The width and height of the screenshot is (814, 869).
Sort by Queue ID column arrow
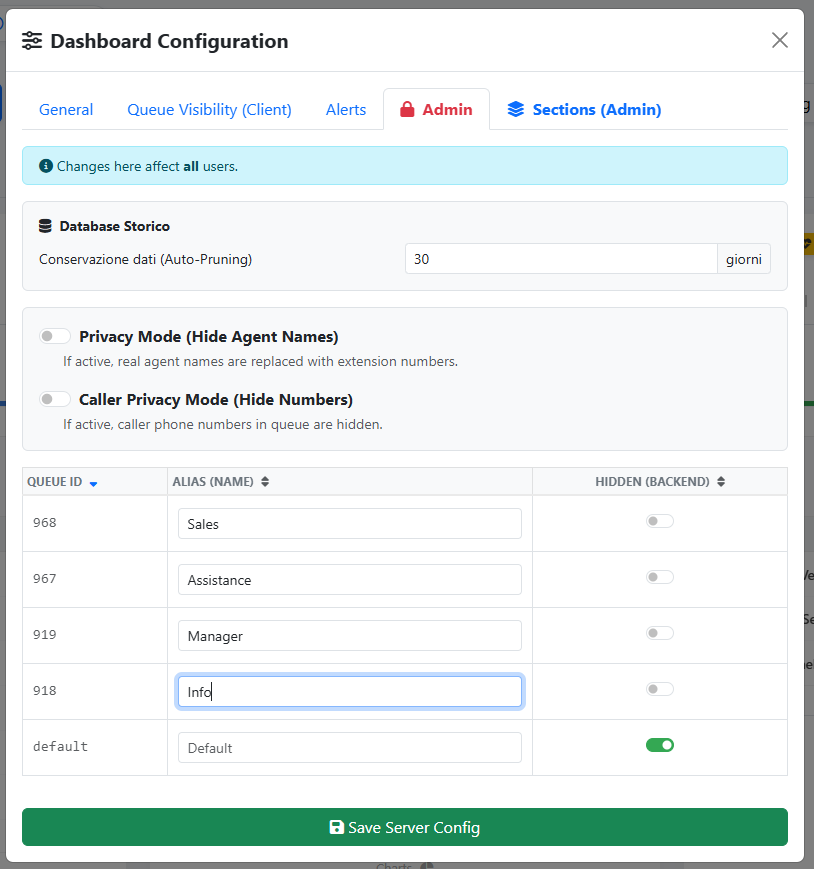[93, 483]
